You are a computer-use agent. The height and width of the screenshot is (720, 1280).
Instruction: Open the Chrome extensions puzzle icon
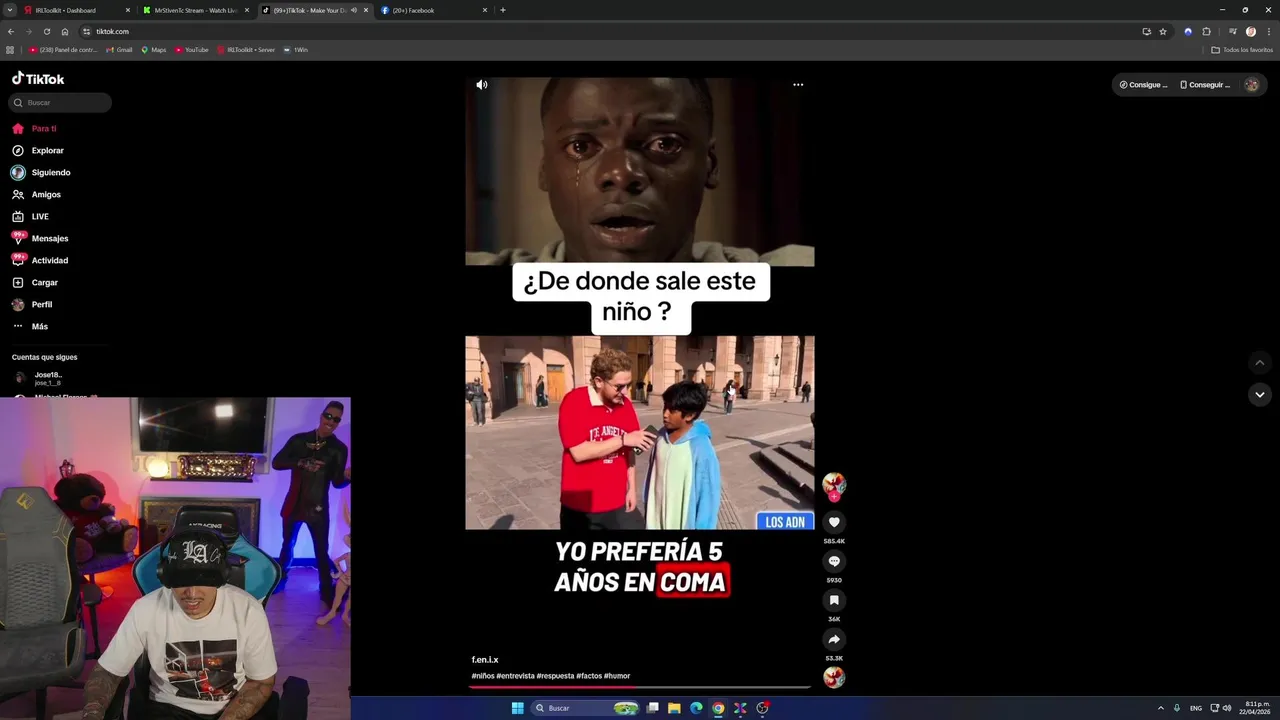coord(1207,31)
